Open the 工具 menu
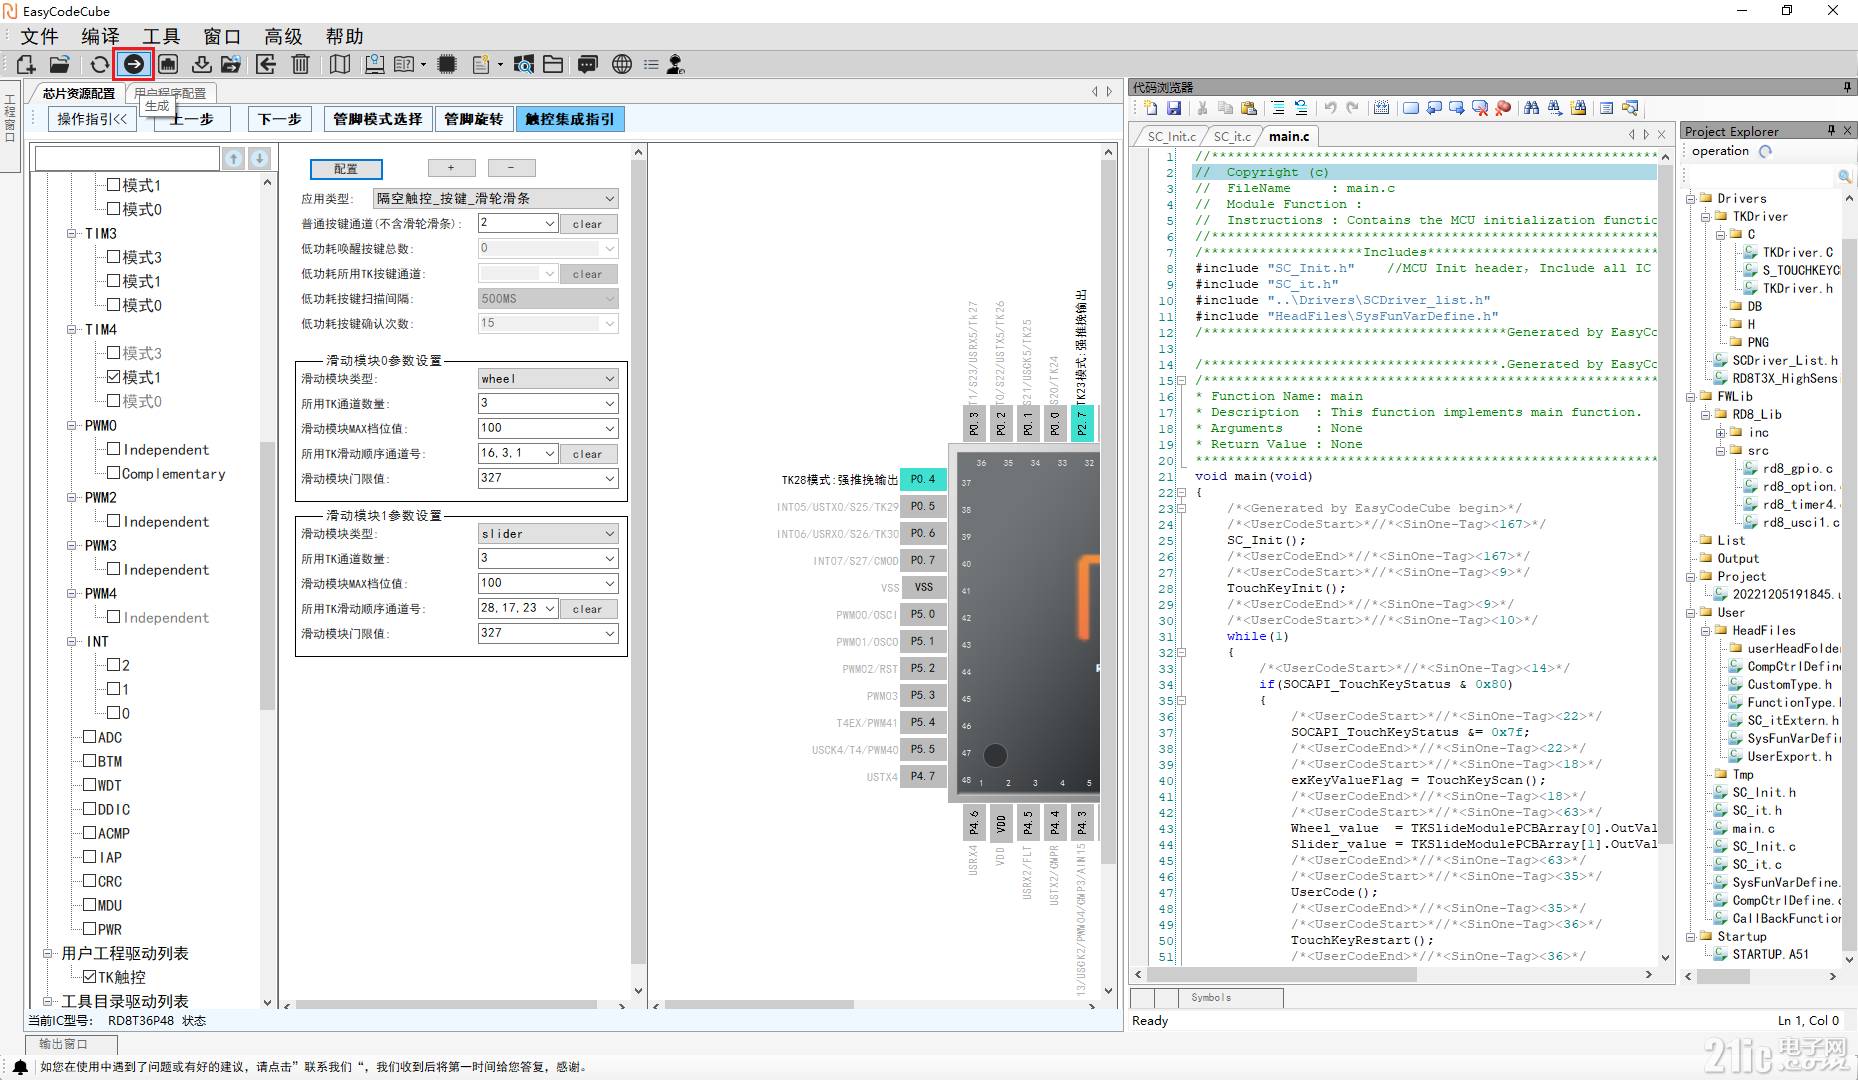The width and height of the screenshot is (1858, 1080). 161,36
